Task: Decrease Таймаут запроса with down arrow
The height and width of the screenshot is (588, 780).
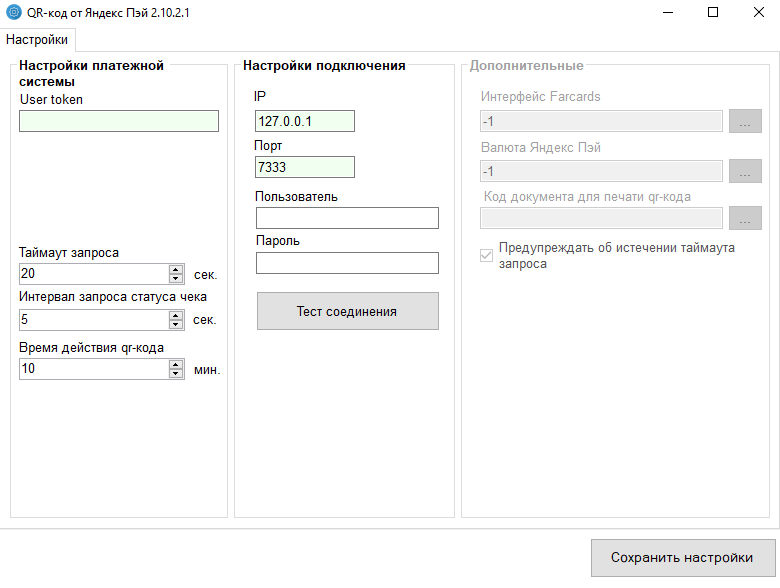Action: pos(177,279)
